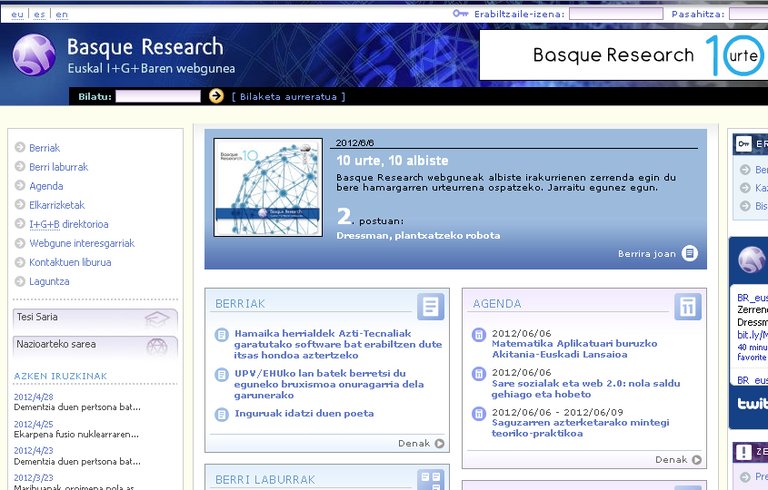This screenshot has height=490, width=768.
Task: Open Agenda in the left sidebar menu
Action: [x=46, y=186]
